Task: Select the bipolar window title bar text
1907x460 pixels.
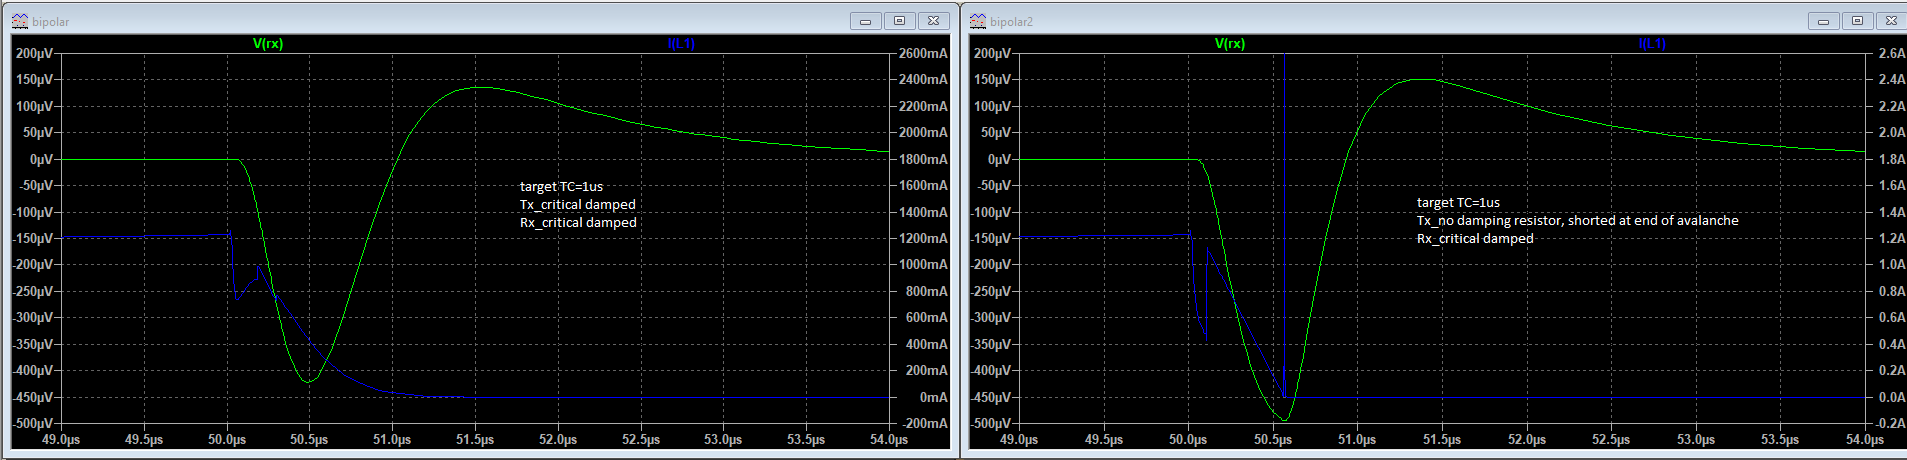Action: click(51, 22)
